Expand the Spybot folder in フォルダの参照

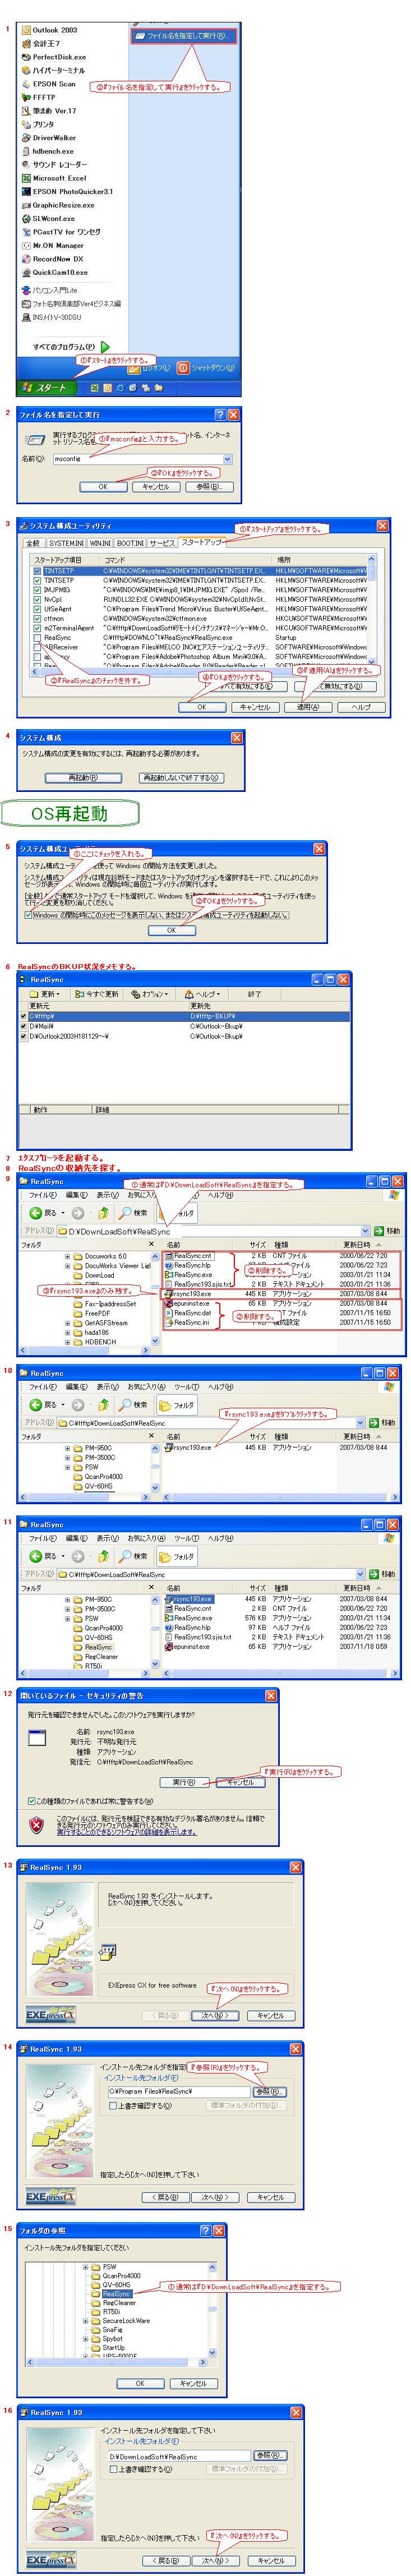pyautogui.click(x=86, y=2339)
